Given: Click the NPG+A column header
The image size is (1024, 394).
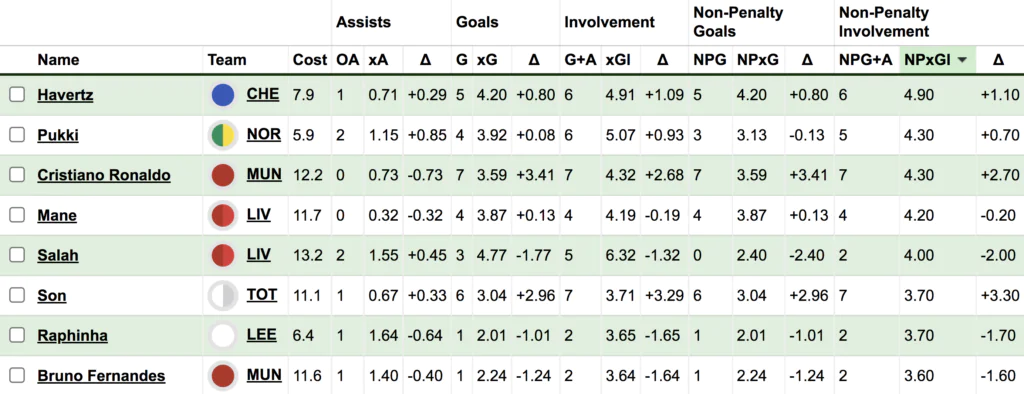Looking at the screenshot, I should [865, 60].
